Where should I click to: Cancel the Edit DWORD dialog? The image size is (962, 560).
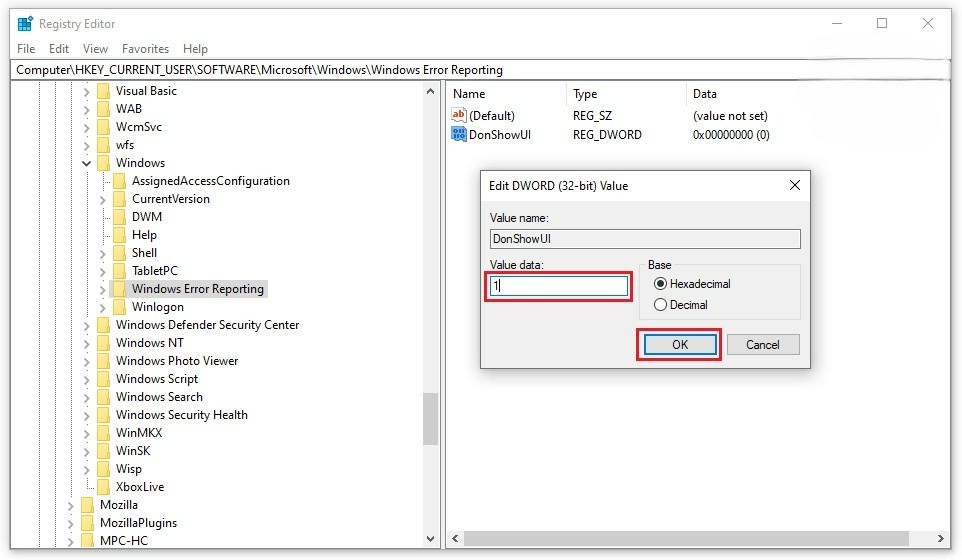coord(762,345)
